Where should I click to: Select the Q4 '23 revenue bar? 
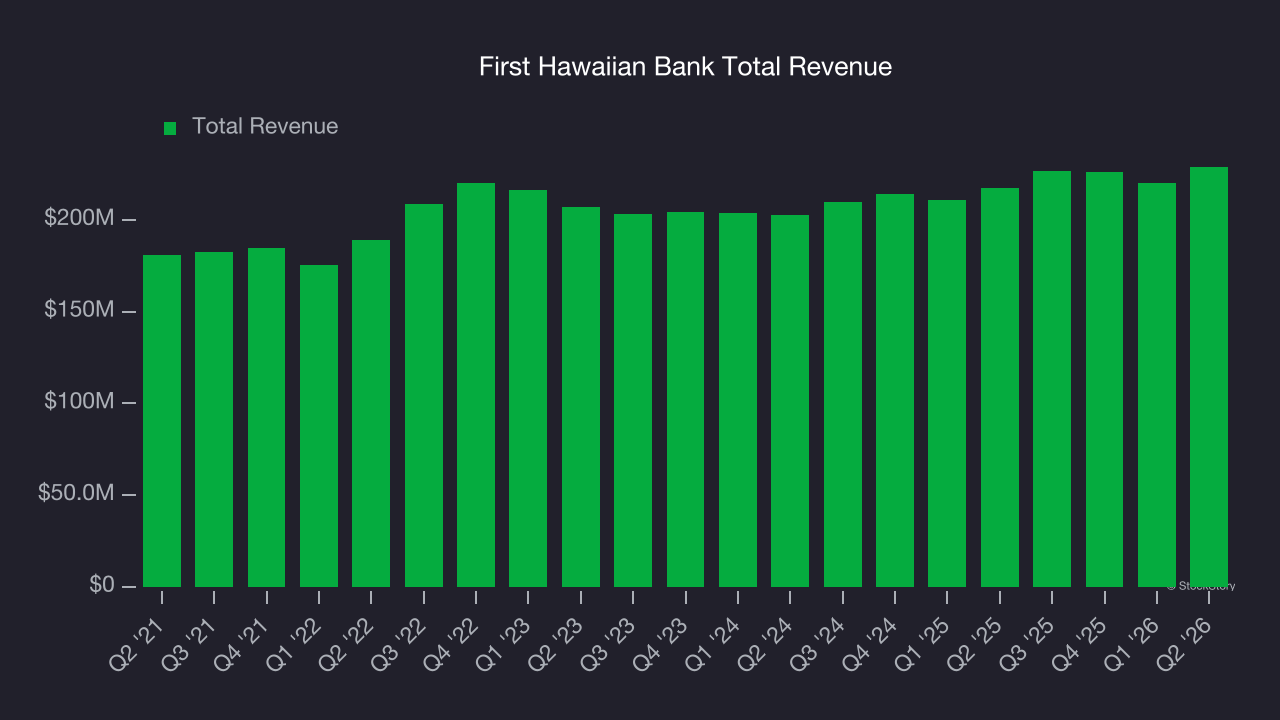point(686,399)
